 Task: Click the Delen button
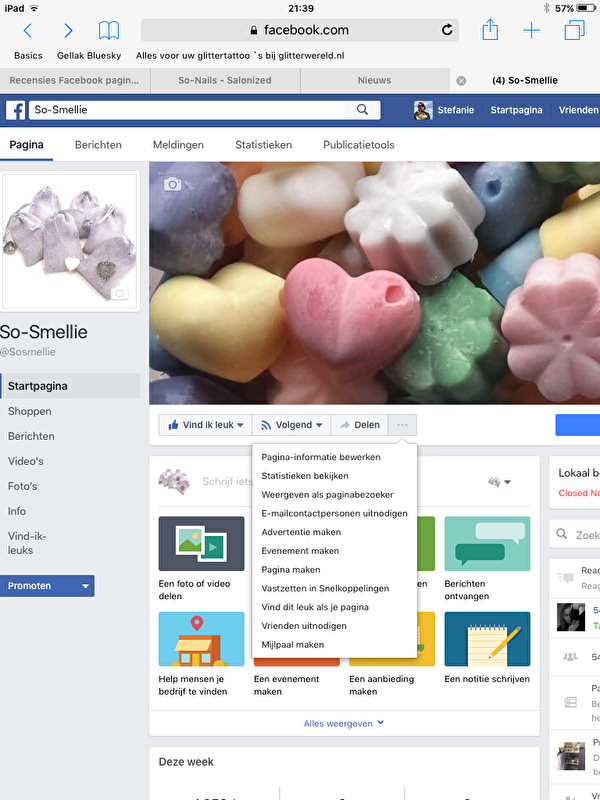point(360,425)
